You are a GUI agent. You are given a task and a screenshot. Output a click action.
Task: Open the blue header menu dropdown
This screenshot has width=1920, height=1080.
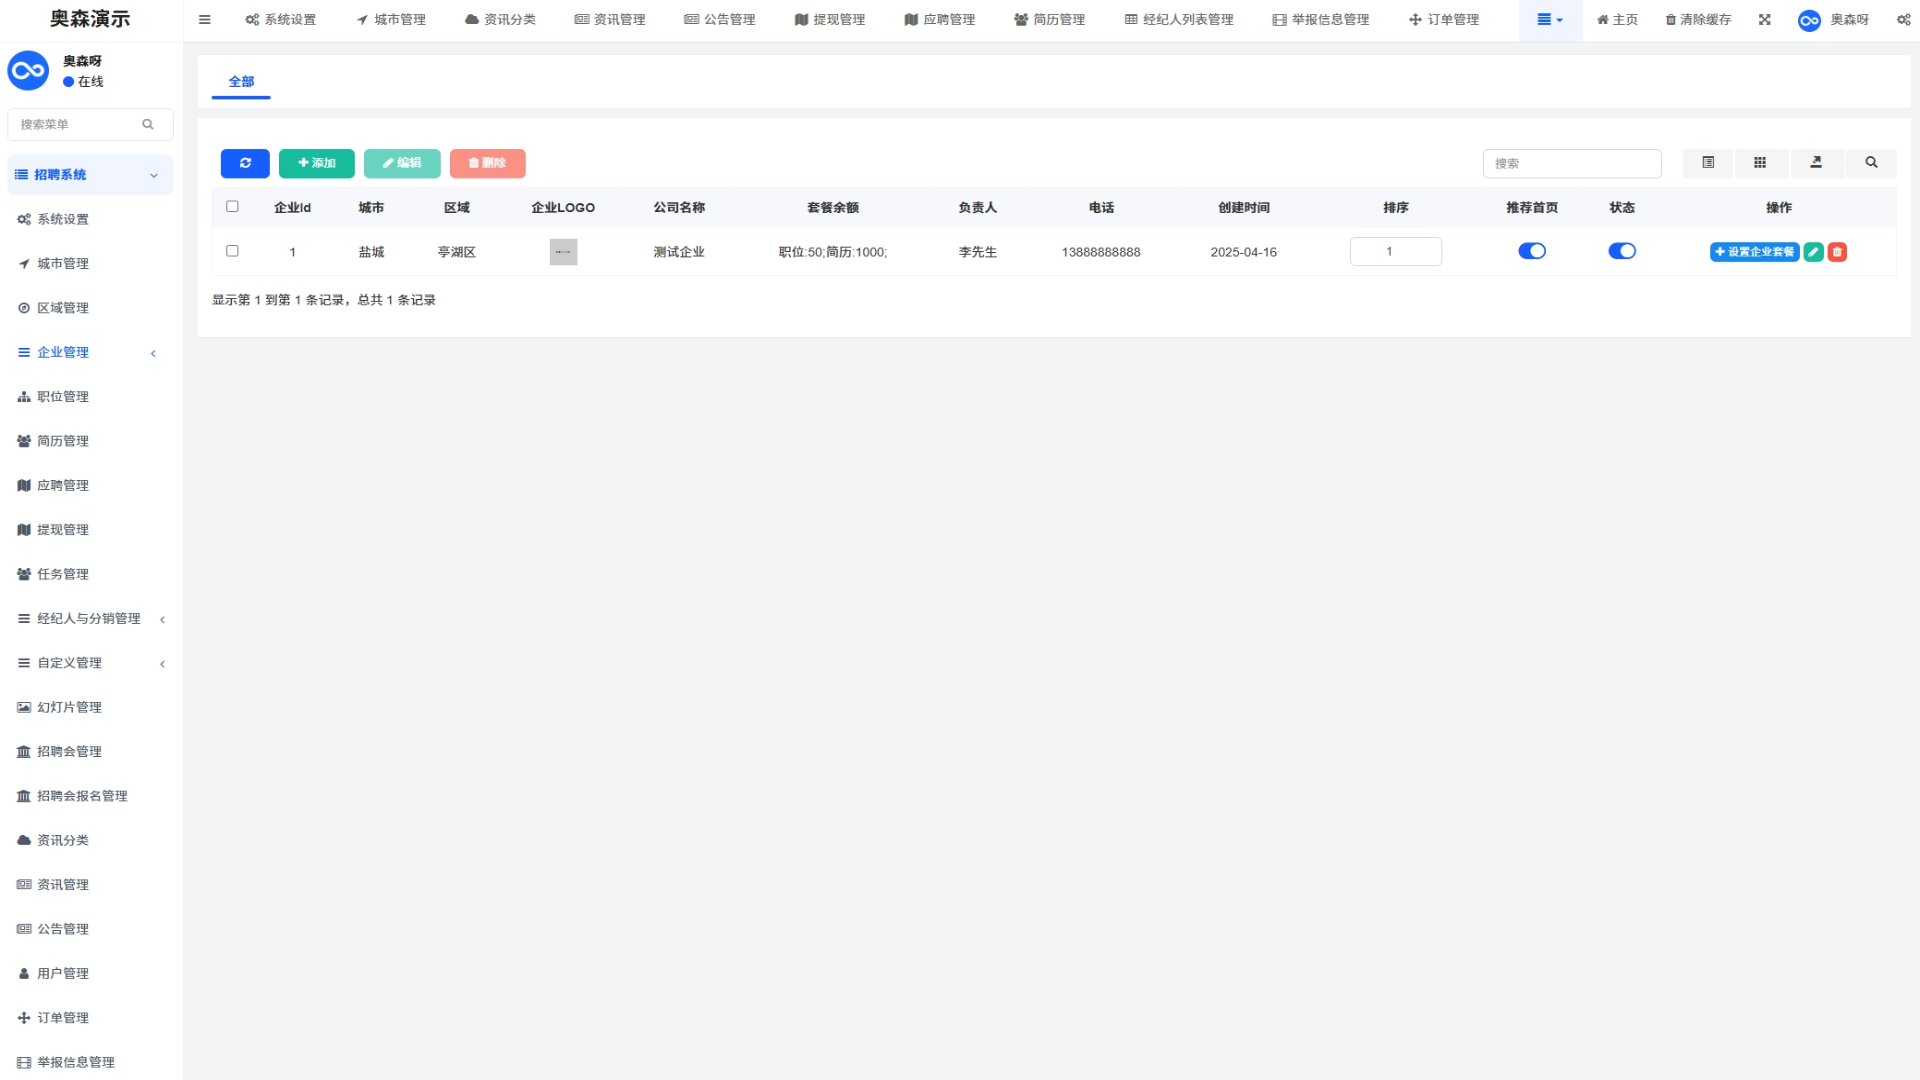click(x=1549, y=20)
